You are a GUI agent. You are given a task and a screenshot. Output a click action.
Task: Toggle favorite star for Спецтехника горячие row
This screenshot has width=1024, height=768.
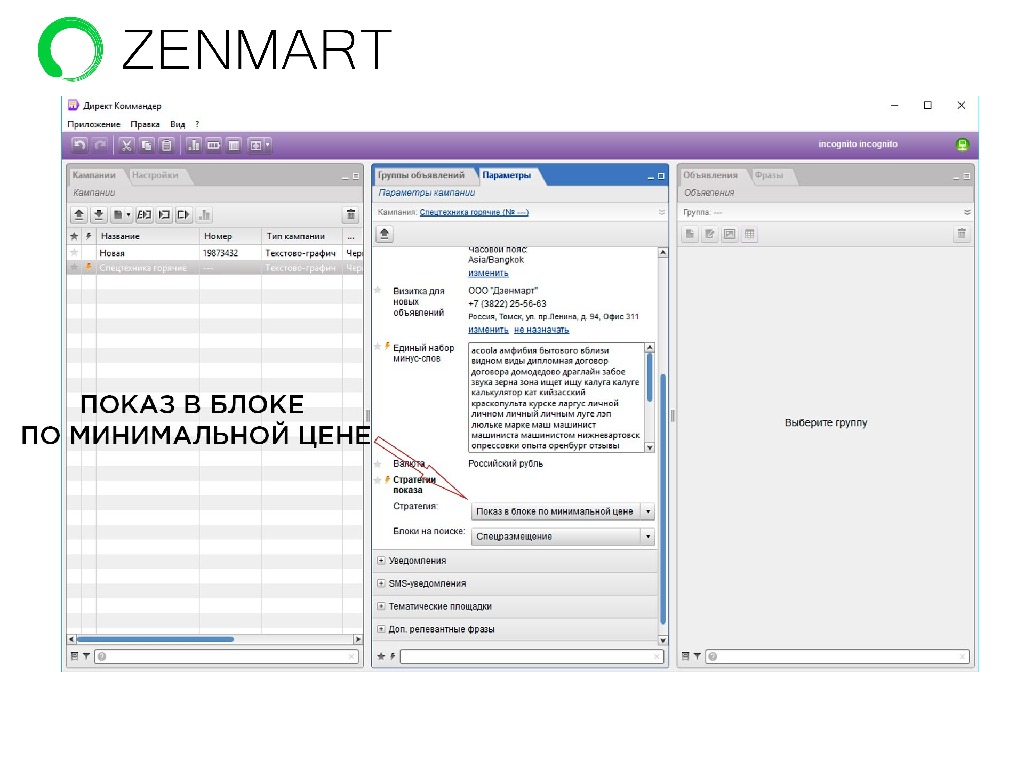point(74,268)
